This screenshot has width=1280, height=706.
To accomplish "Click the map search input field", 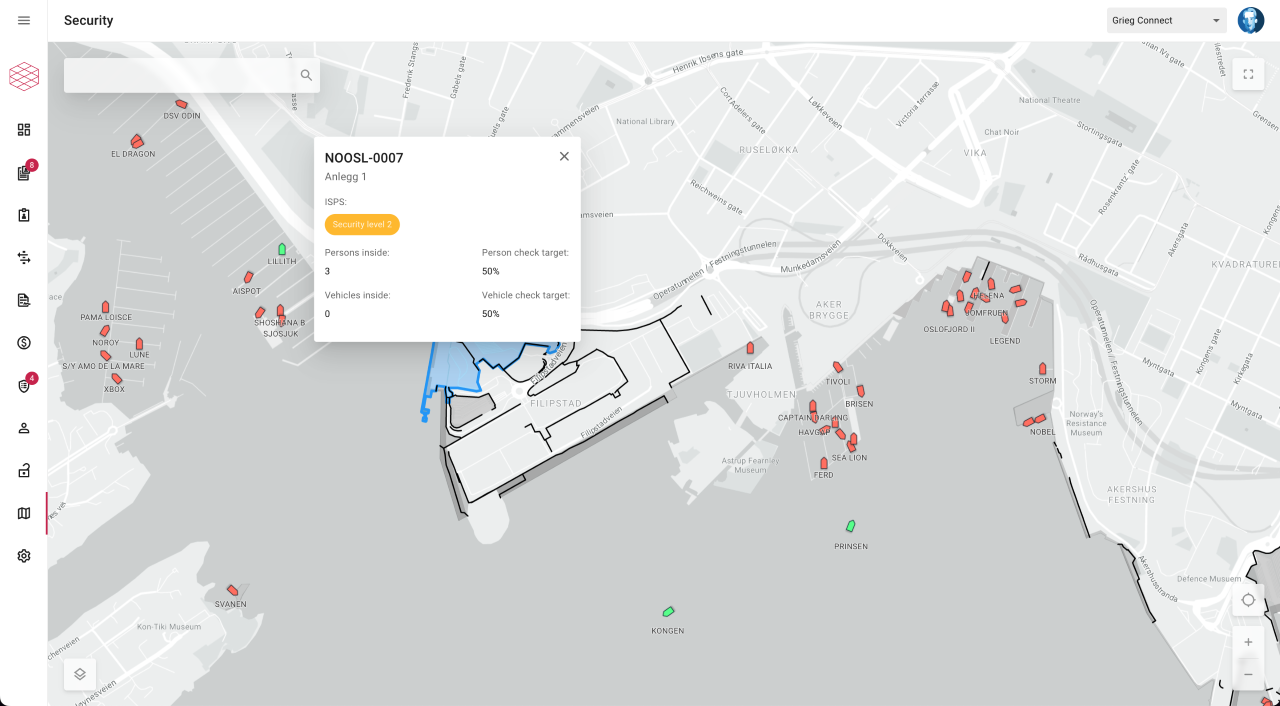I will point(180,75).
